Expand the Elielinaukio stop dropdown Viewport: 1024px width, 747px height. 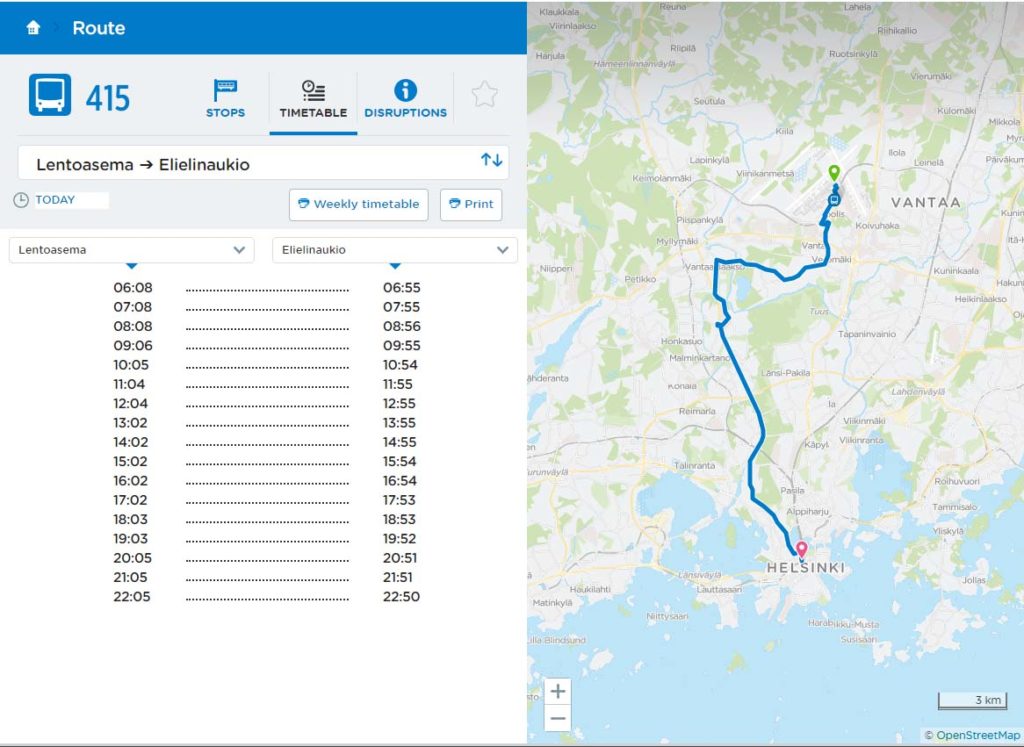point(394,250)
